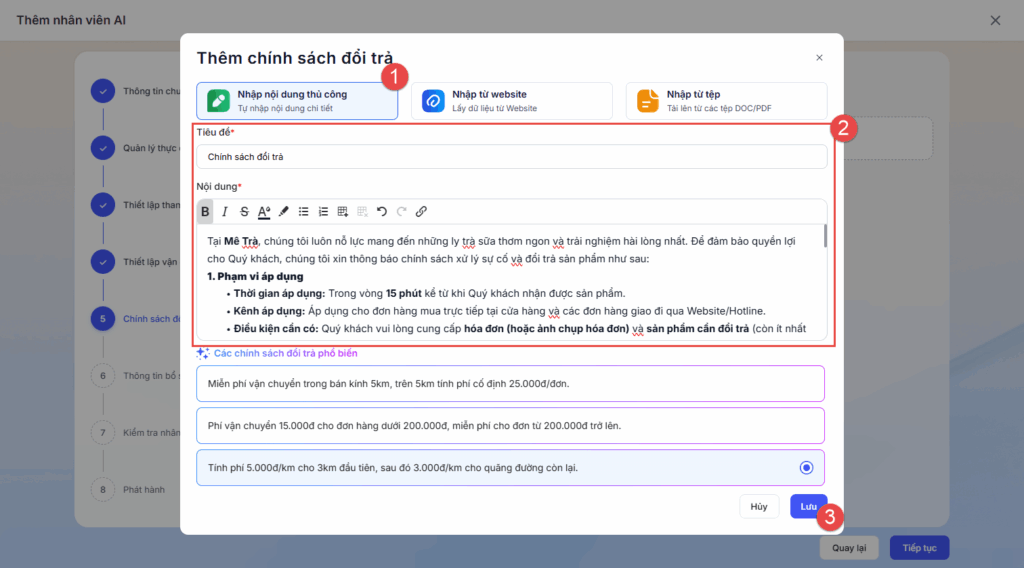Click the 'Lưu' save button
The height and width of the screenshot is (568, 1024).
coord(808,507)
